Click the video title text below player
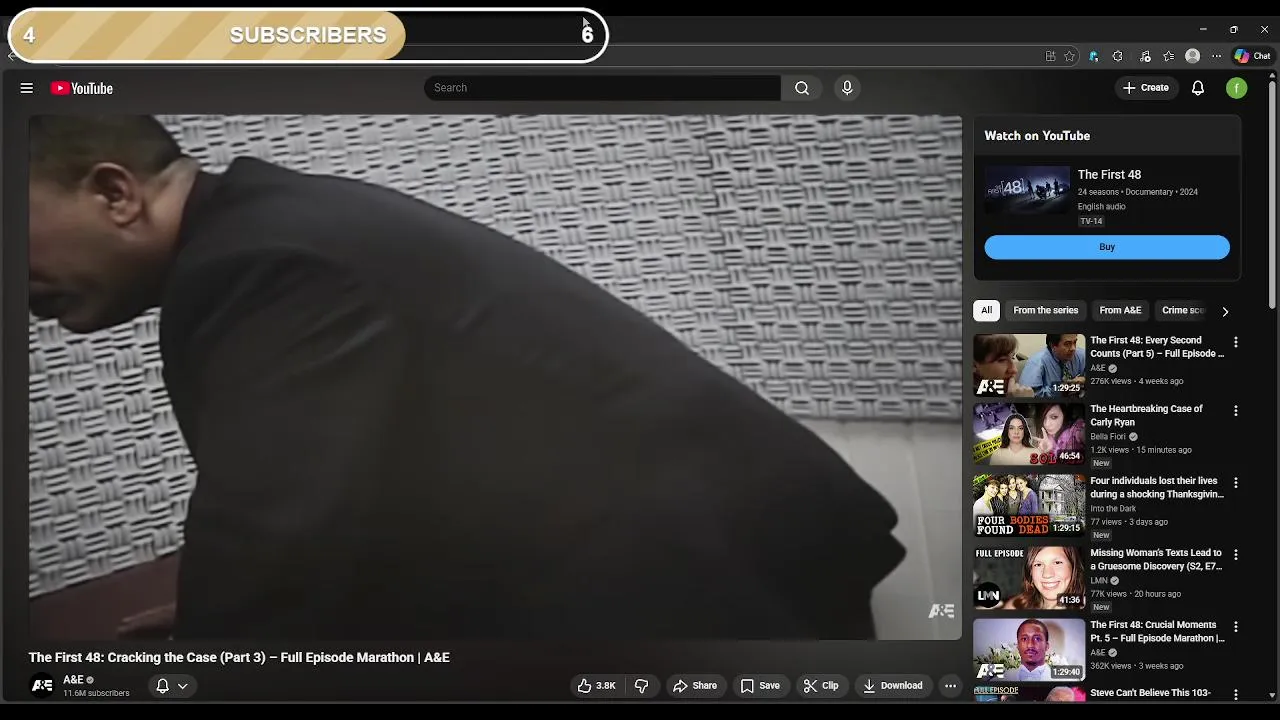Screen dimensions: 1280x720 tap(239, 657)
